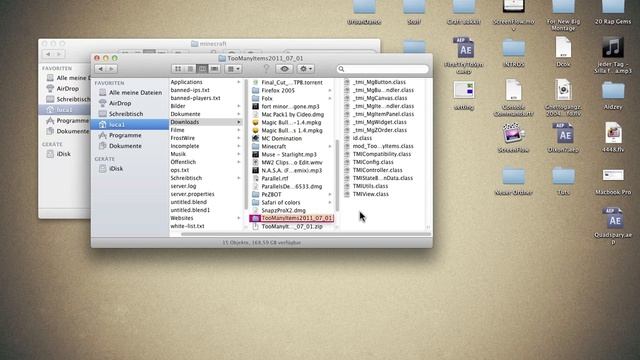640x360 pixels.
Task: Go forward in the TooManyItems Finder window
Action: pos(111,69)
